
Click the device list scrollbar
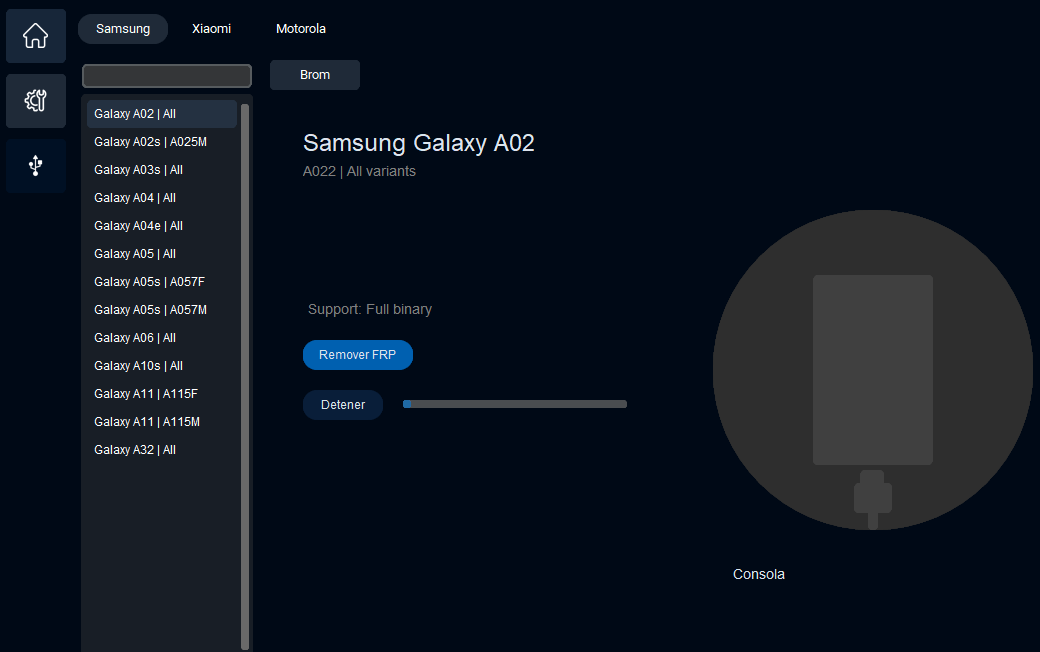tap(245, 376)
